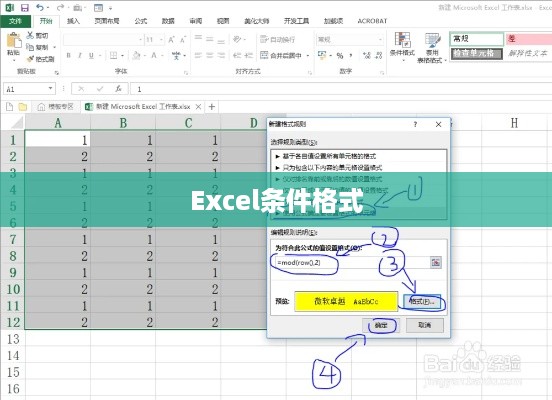
Task: Click OK (确定) in new rule dialog
Action: (381, 325)
